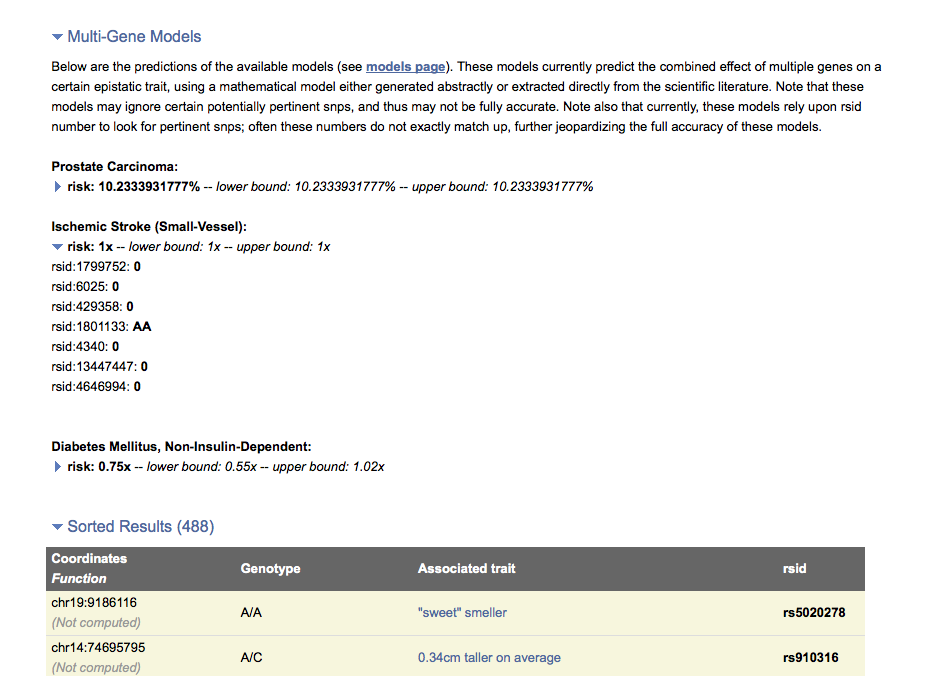The height and width of the screenshot is (676, 925).
Task: Select the chr14:74695795 coordinates cell
Action: click(98, 648)
